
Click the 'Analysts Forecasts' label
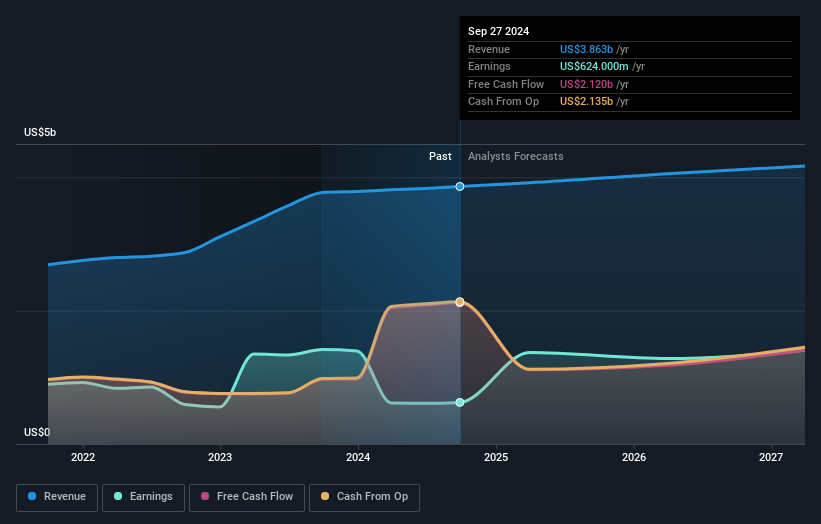[x=516, y=157]
